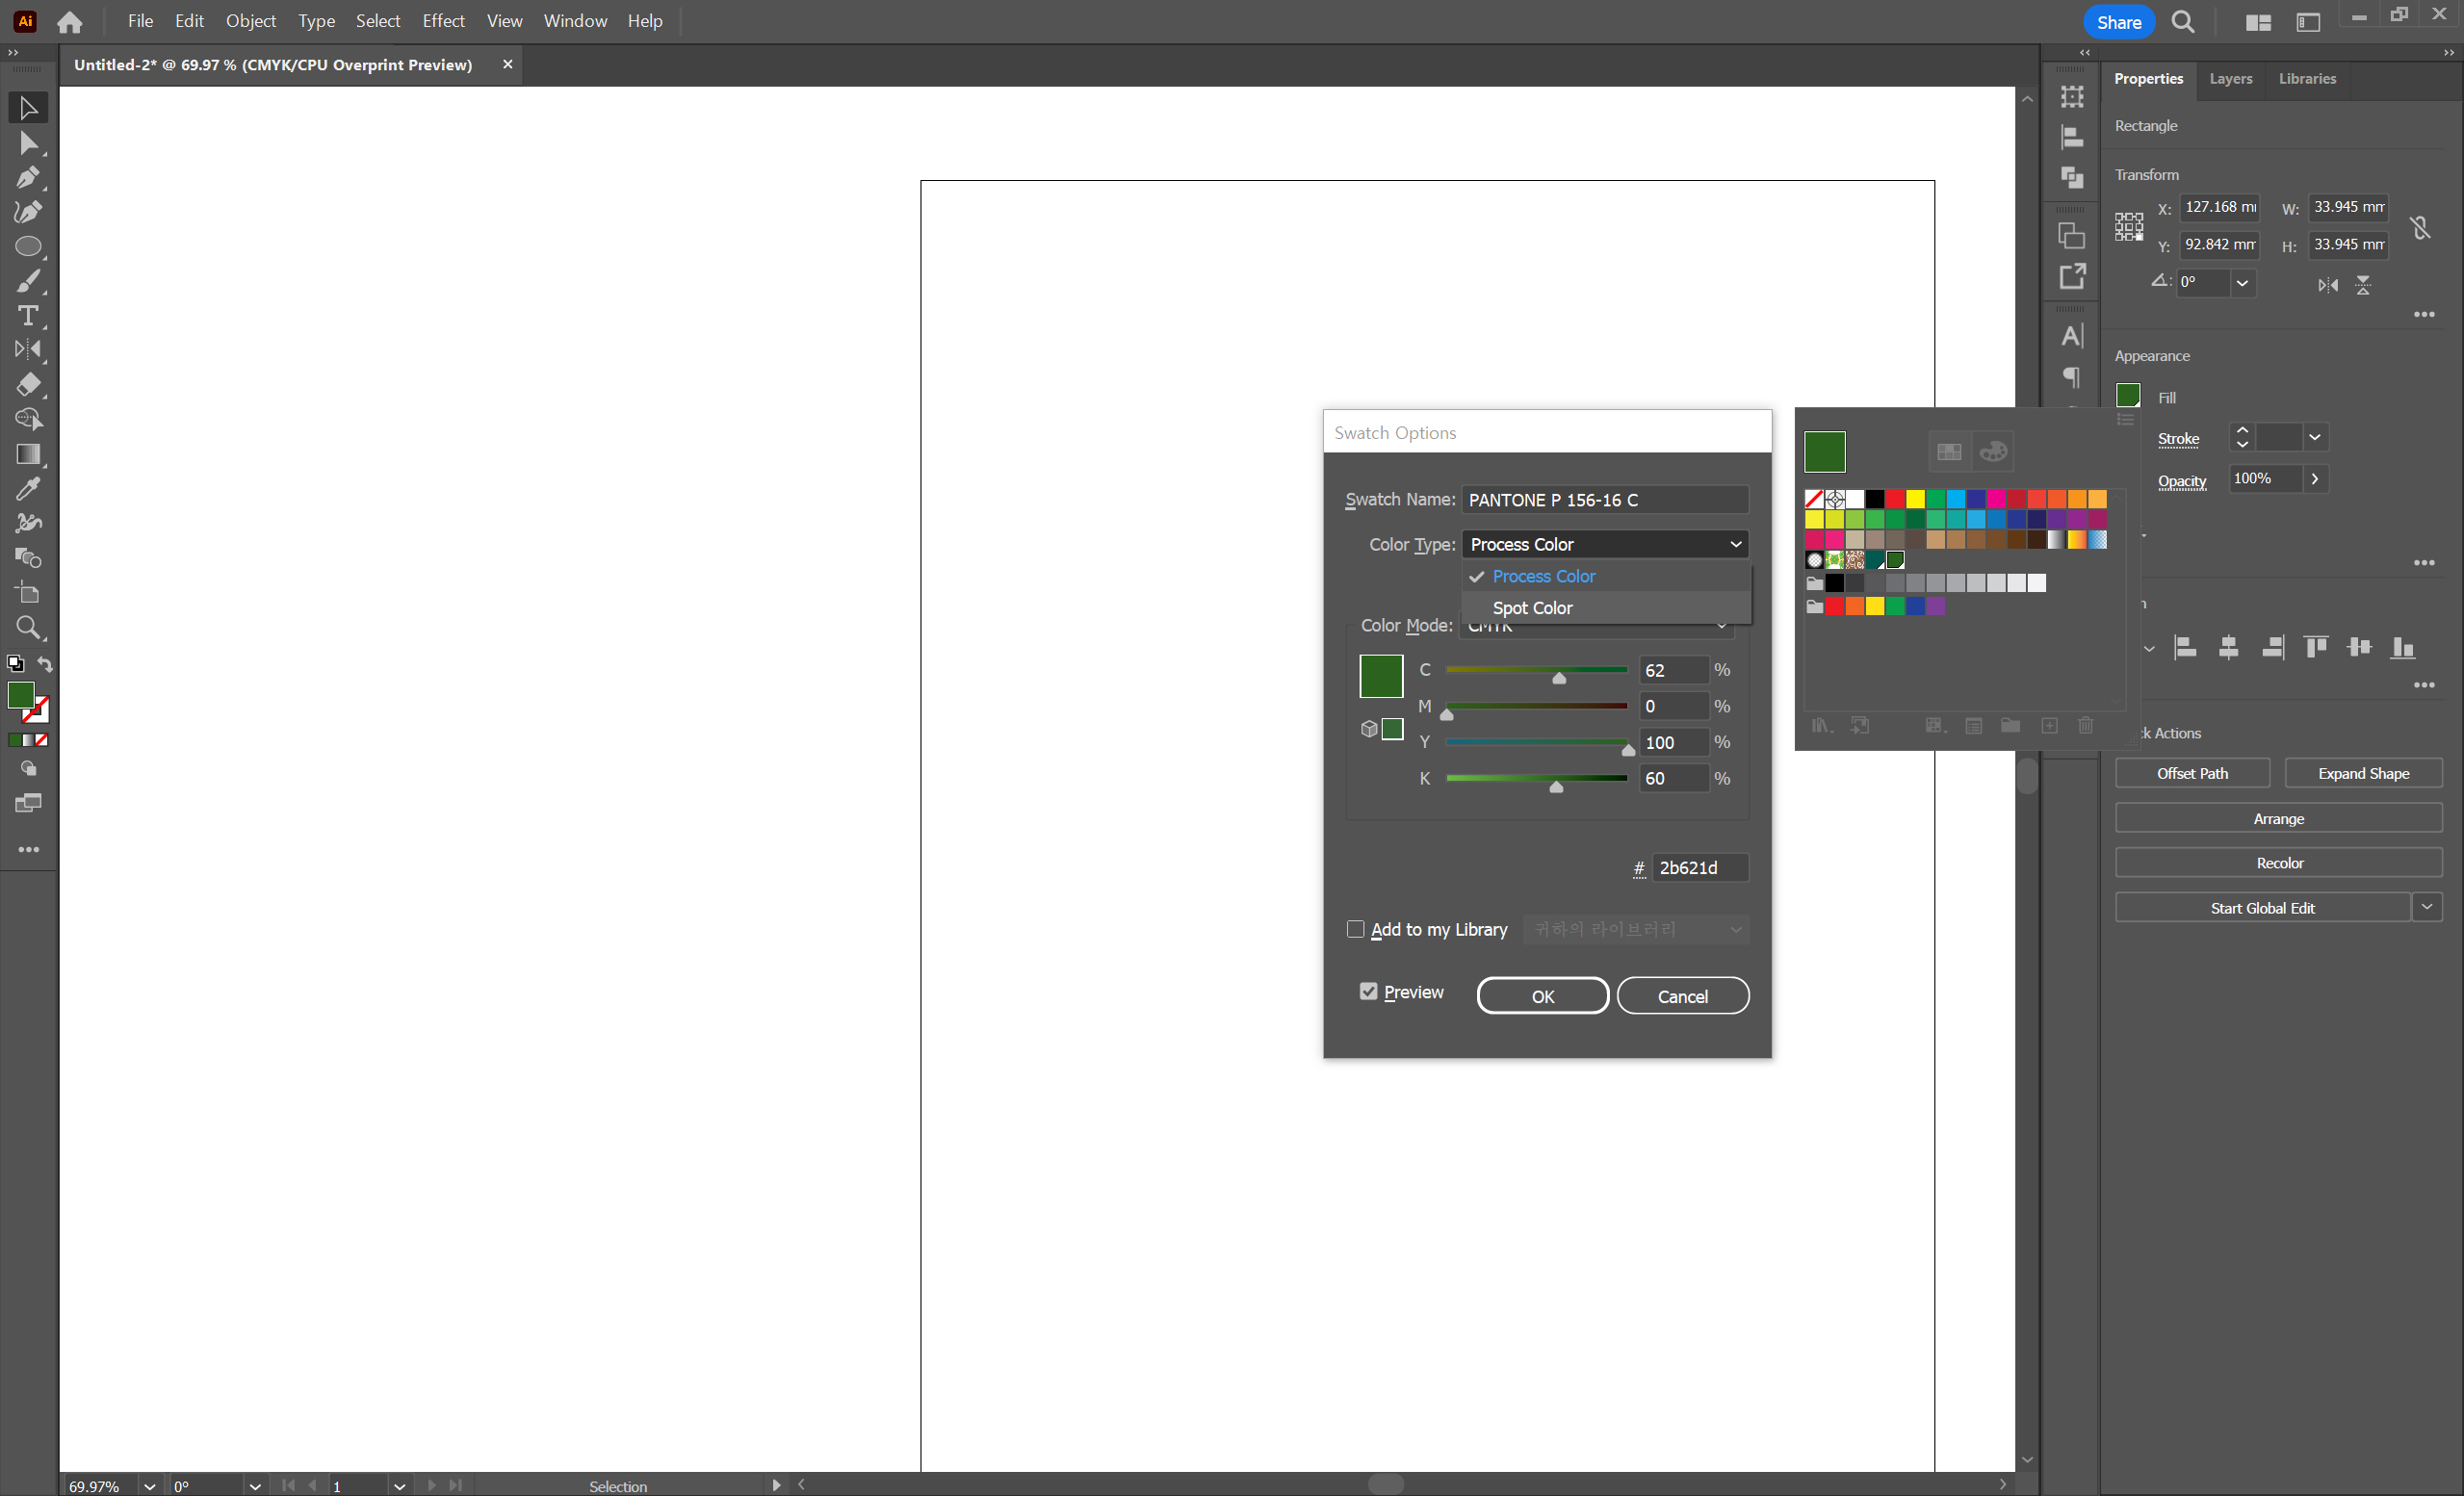The image size is (2464, 1496).
Task: Select the Direct Selection tool
Action: 28,143
